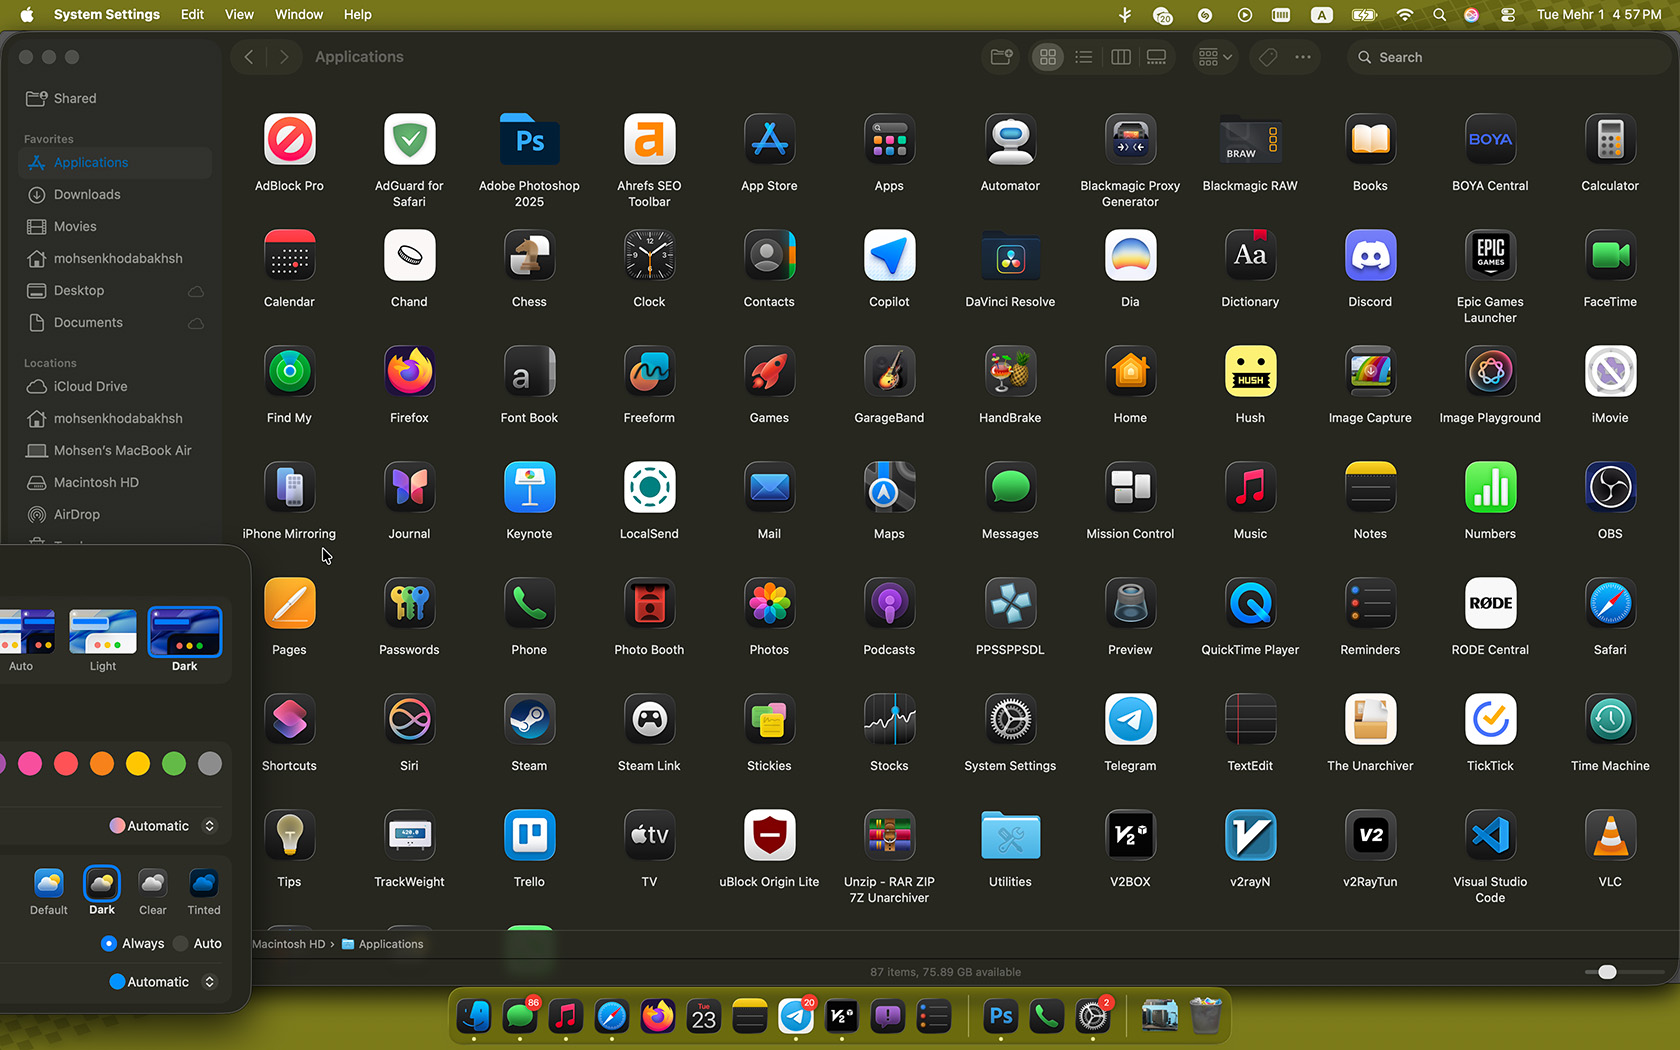Click the TickTick app icon

point(1490,720)
